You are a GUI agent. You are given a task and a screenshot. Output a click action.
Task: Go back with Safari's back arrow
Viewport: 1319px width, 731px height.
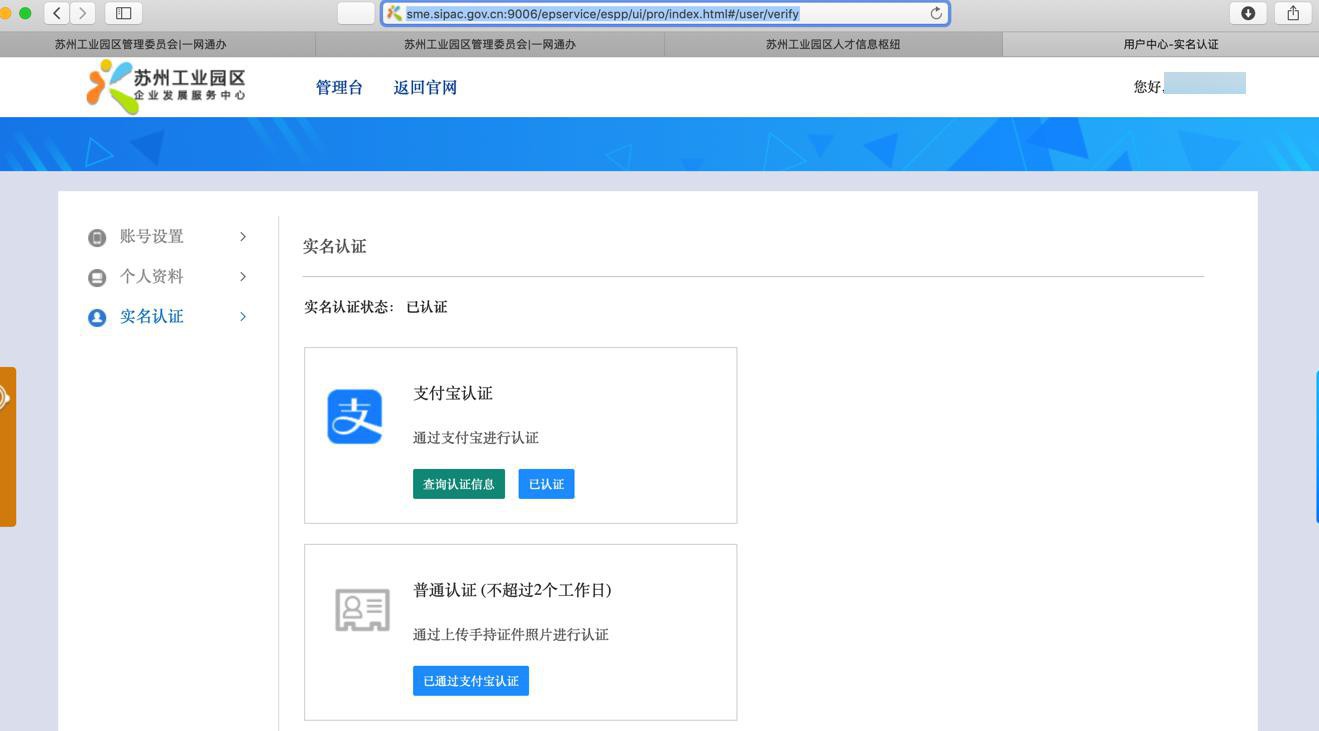click(x=57, y=13)
